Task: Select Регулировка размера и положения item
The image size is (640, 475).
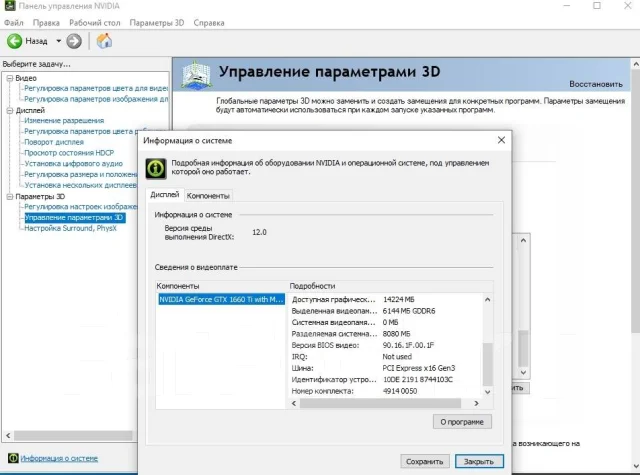Action: (81, 175)
